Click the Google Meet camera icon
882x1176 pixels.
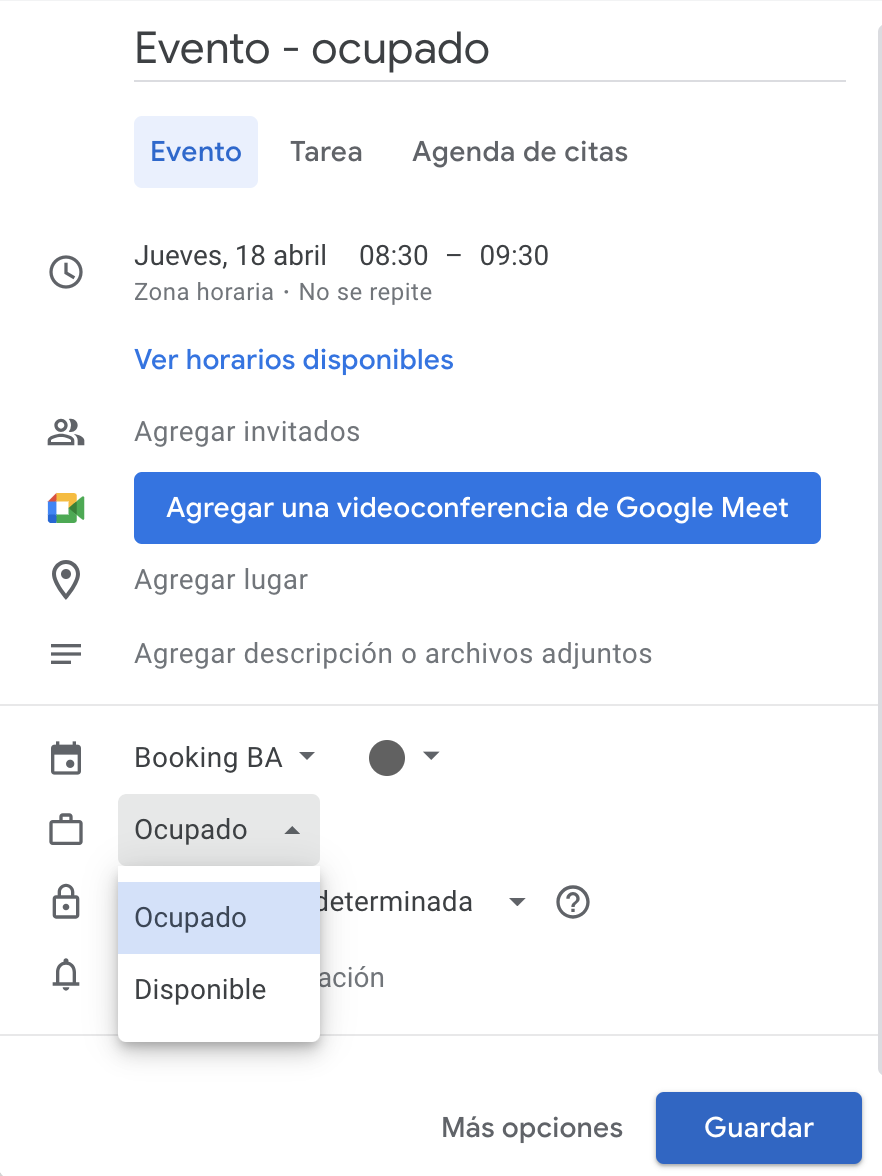coord(66,508)
